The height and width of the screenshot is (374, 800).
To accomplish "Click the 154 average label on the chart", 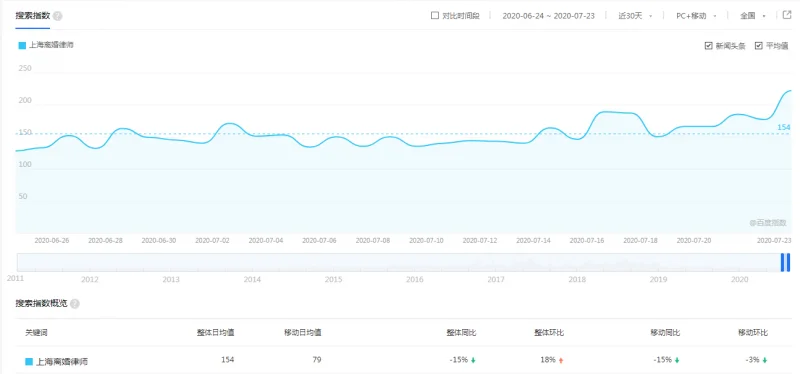I will 784,128.
